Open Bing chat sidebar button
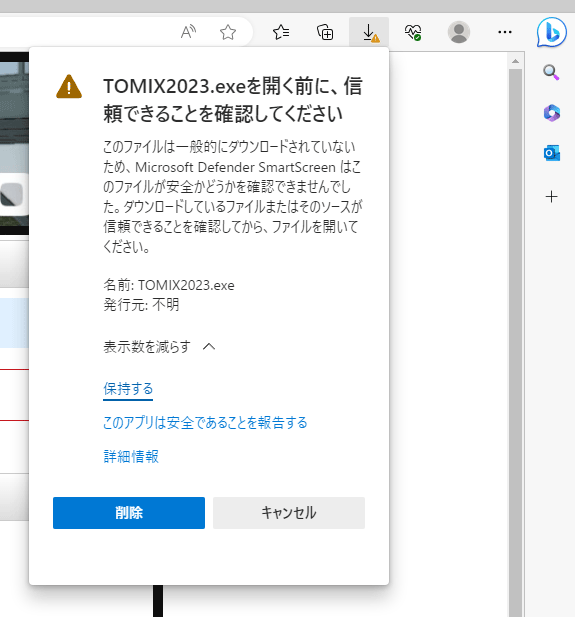 point(552,32)
